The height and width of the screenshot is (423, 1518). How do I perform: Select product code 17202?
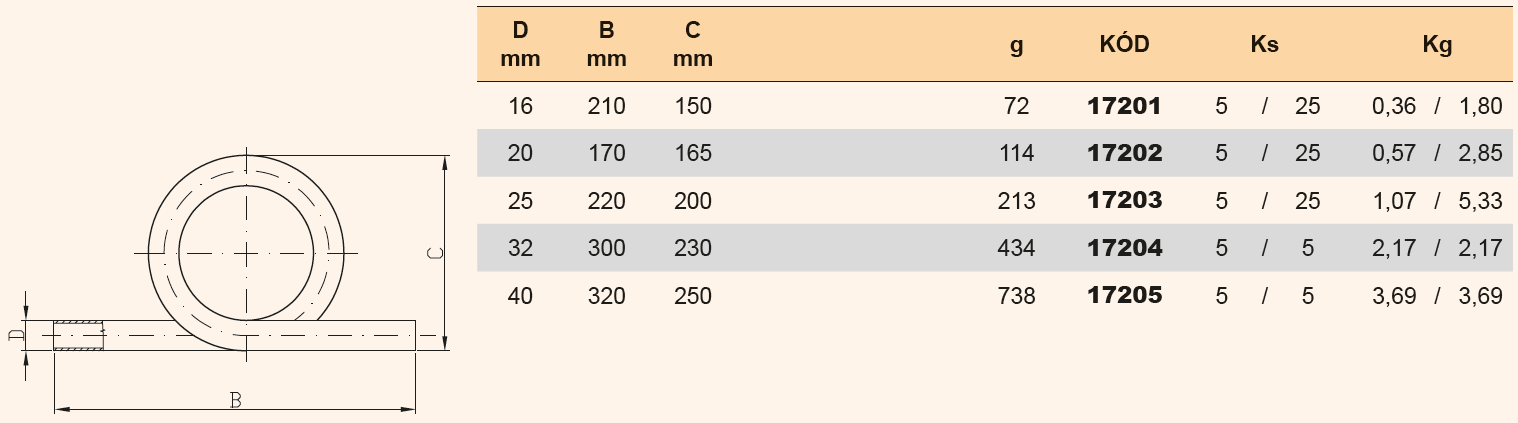click(x=1124, y=153)
